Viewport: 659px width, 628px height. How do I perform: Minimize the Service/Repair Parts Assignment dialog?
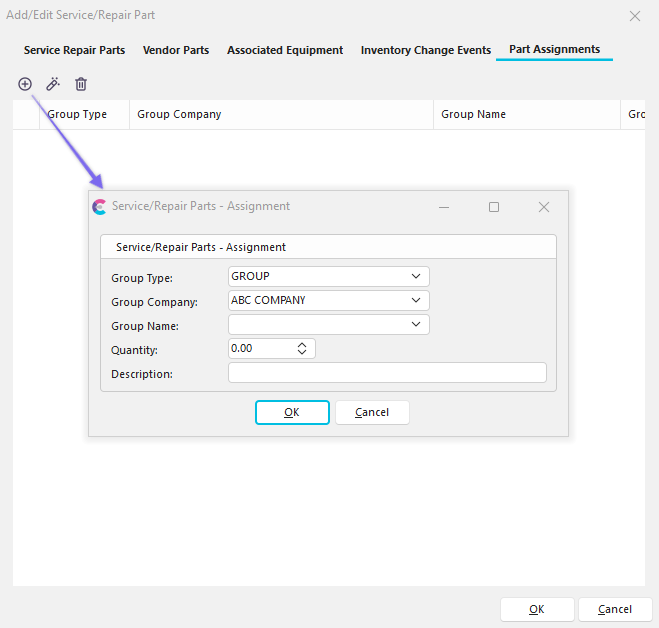[444, 207]
